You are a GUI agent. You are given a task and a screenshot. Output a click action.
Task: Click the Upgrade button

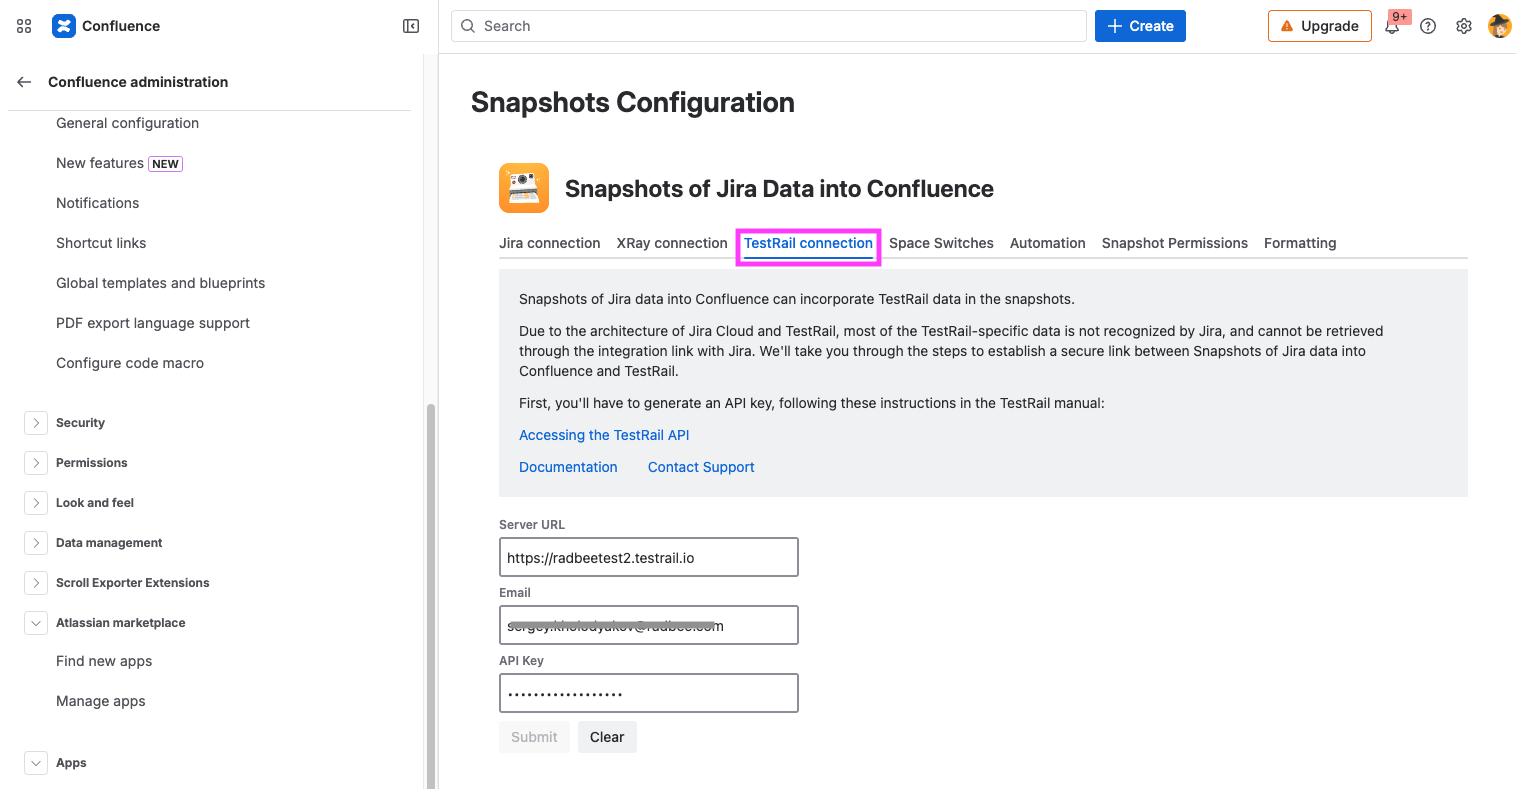1320,26
